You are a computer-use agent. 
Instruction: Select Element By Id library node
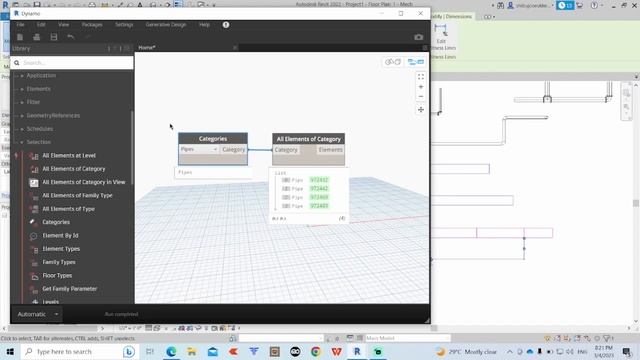click(60, 236)
